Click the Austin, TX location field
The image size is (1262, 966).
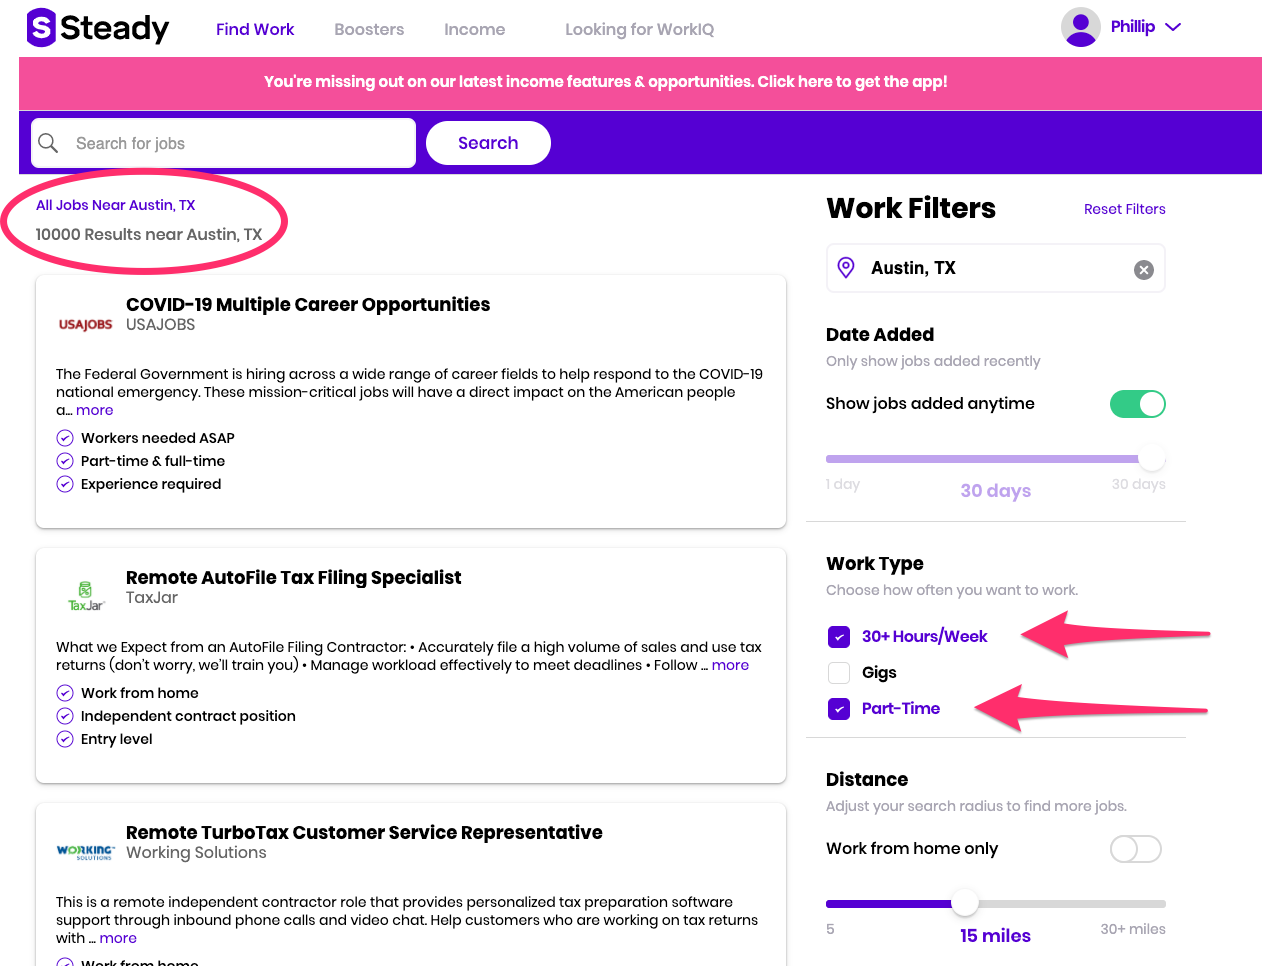click(x=996, y=268)
